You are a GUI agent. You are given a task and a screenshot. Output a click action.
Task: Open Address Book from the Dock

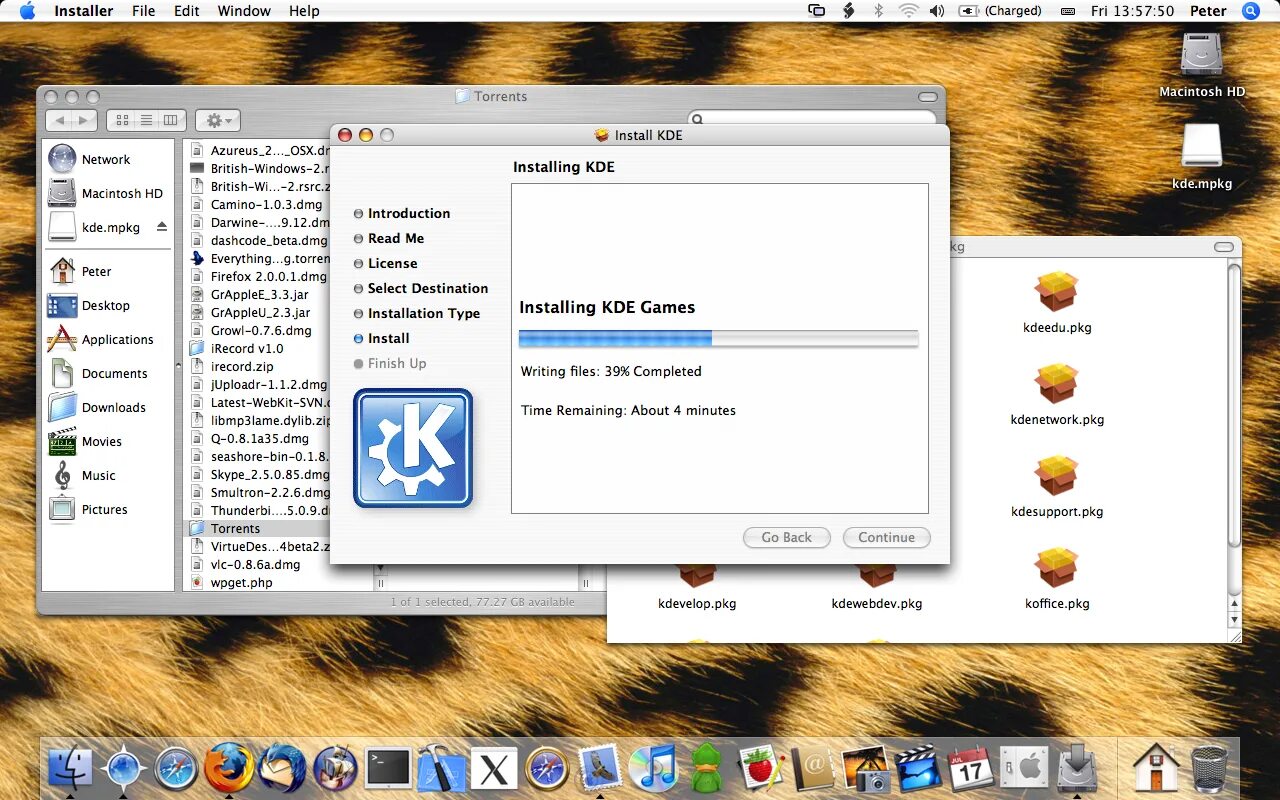813,768
